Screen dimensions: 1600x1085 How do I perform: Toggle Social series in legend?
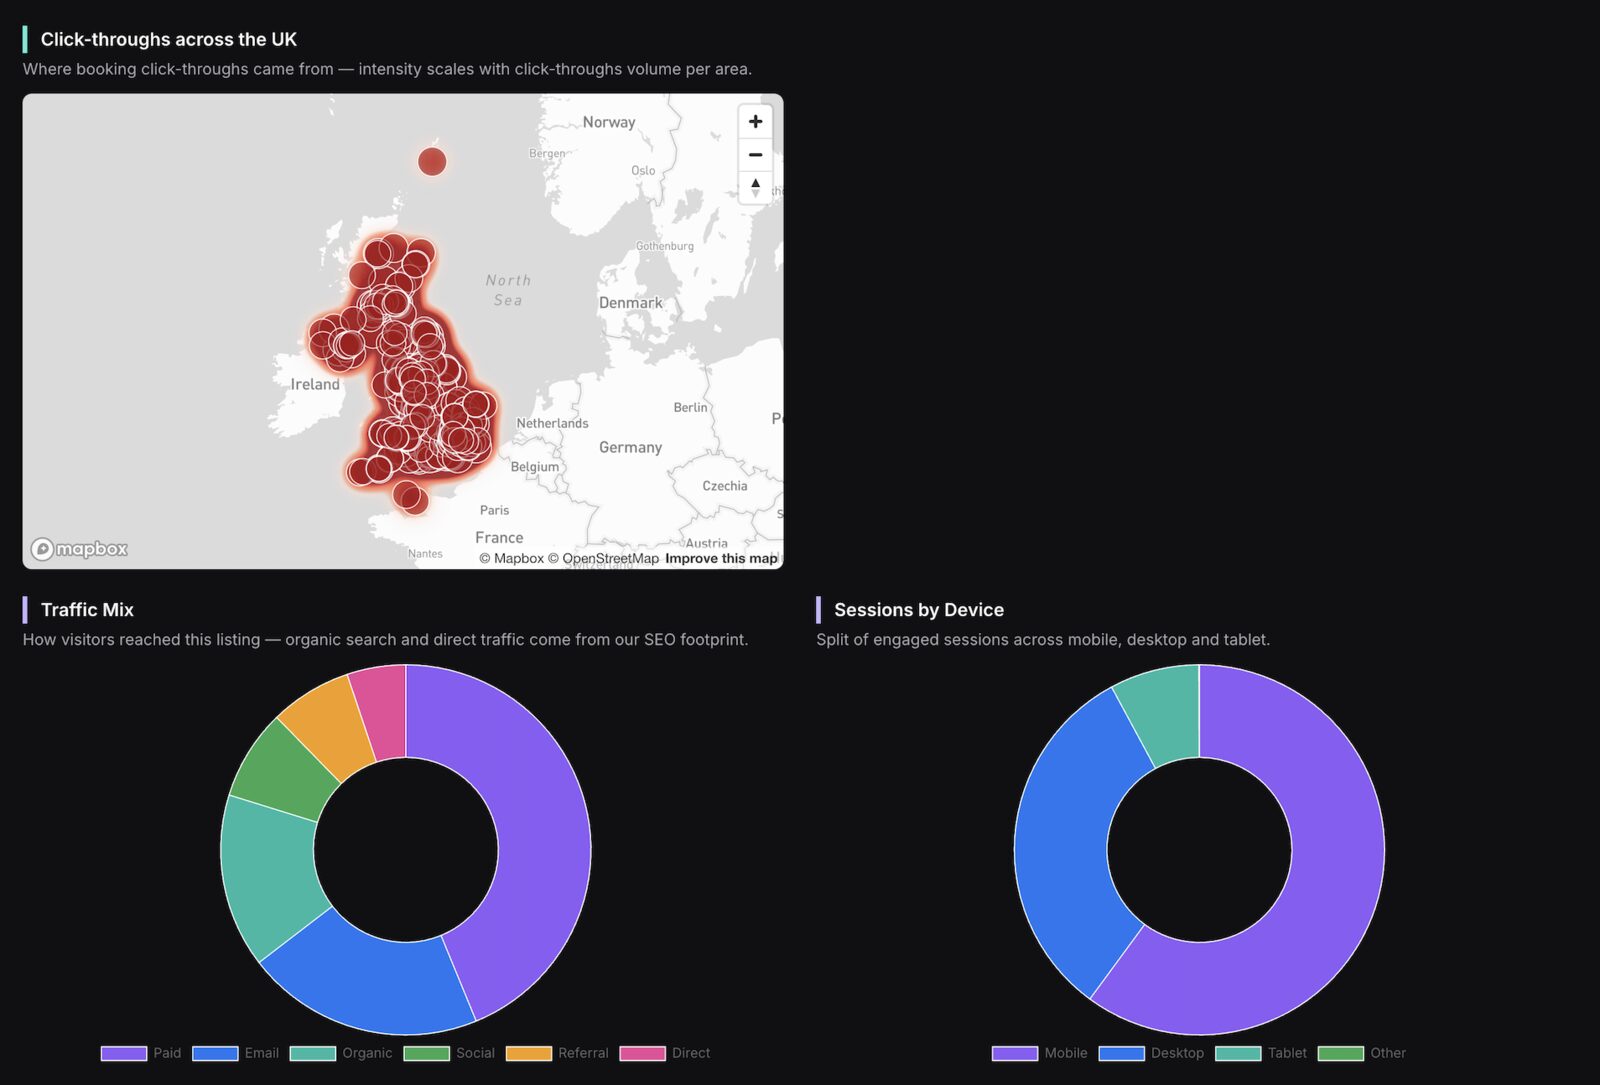pos(449,1053)
